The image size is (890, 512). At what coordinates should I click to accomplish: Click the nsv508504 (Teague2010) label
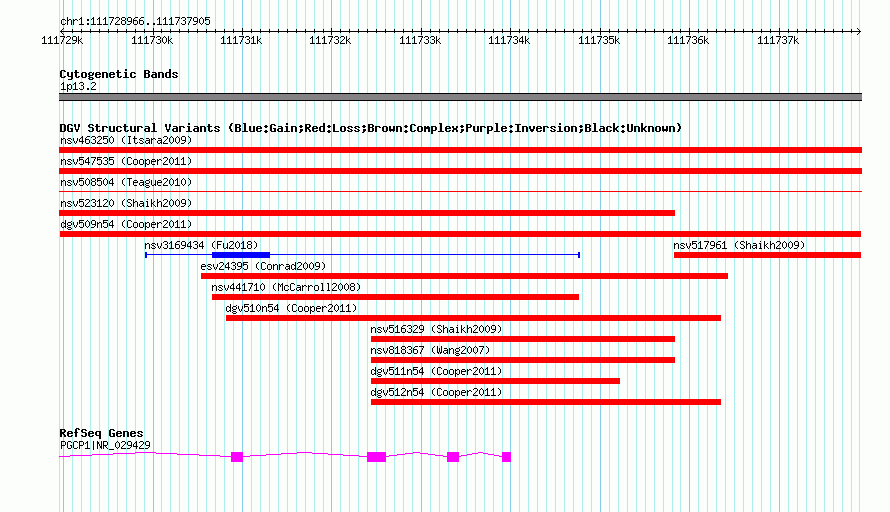[x=126, y=182]
